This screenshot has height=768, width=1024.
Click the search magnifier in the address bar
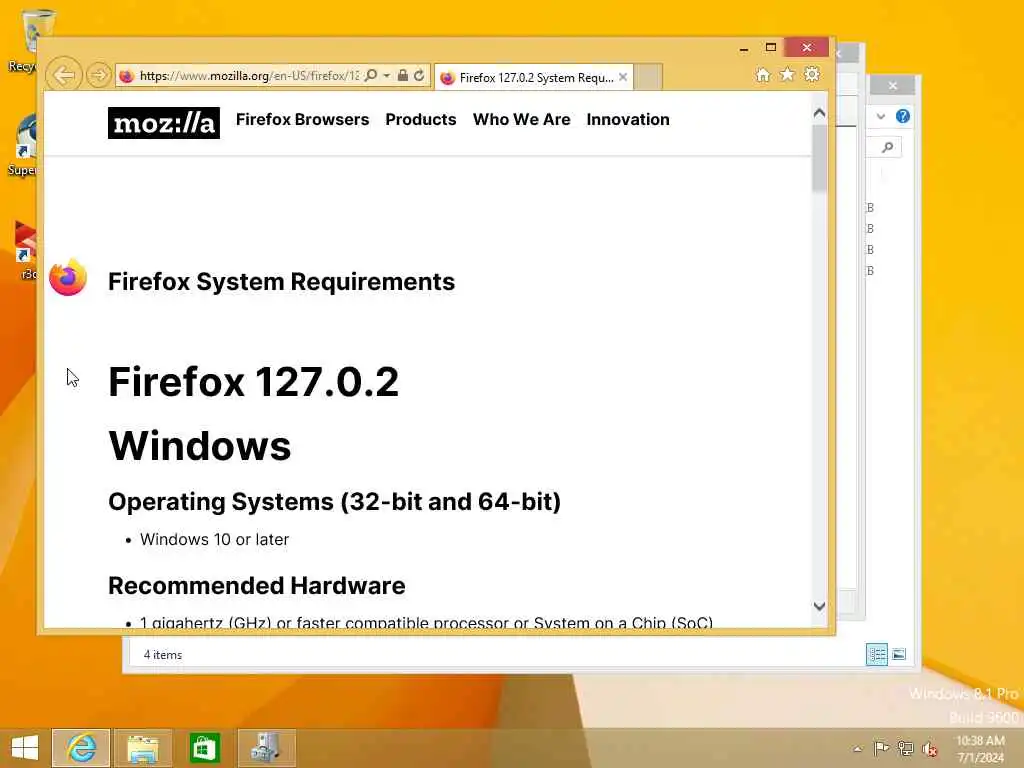click(371, 76)
